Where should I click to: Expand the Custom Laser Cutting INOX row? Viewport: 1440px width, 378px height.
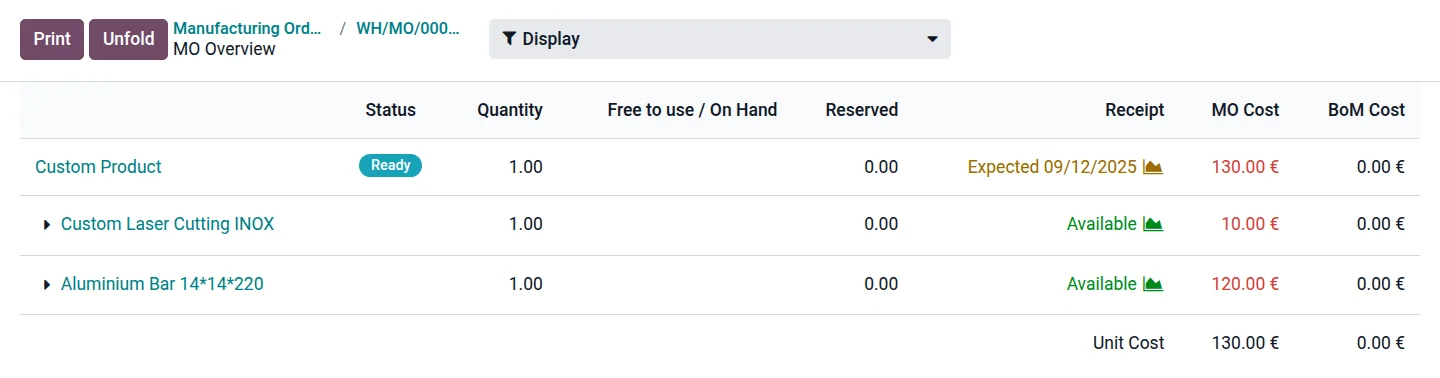(x=47, y=225)
